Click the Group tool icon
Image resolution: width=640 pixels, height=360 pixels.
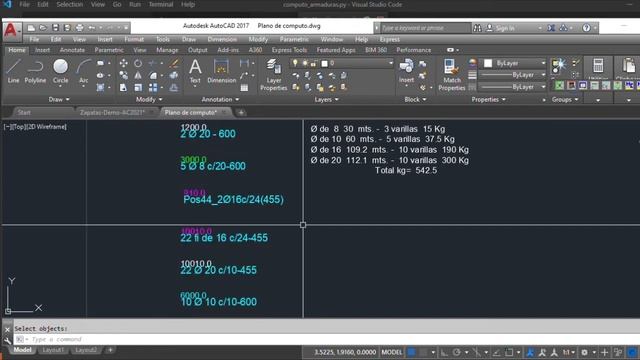(559, 65)
